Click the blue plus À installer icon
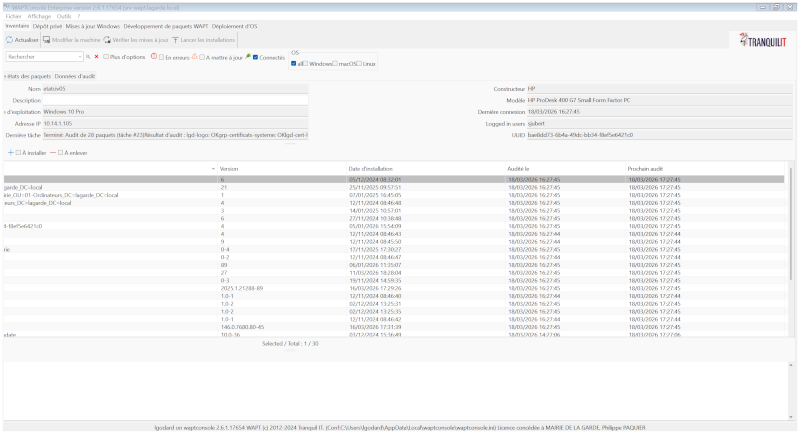800x434 pixels. 9,152
